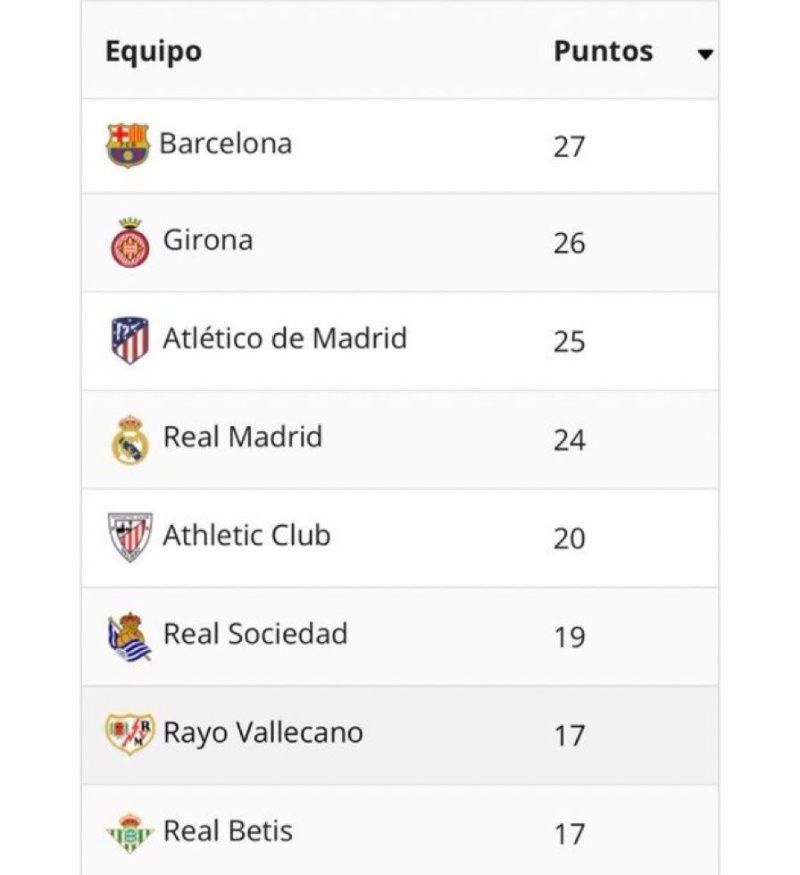
Task: Open the Barcelona team name link
Action: (x=226, y=143)
